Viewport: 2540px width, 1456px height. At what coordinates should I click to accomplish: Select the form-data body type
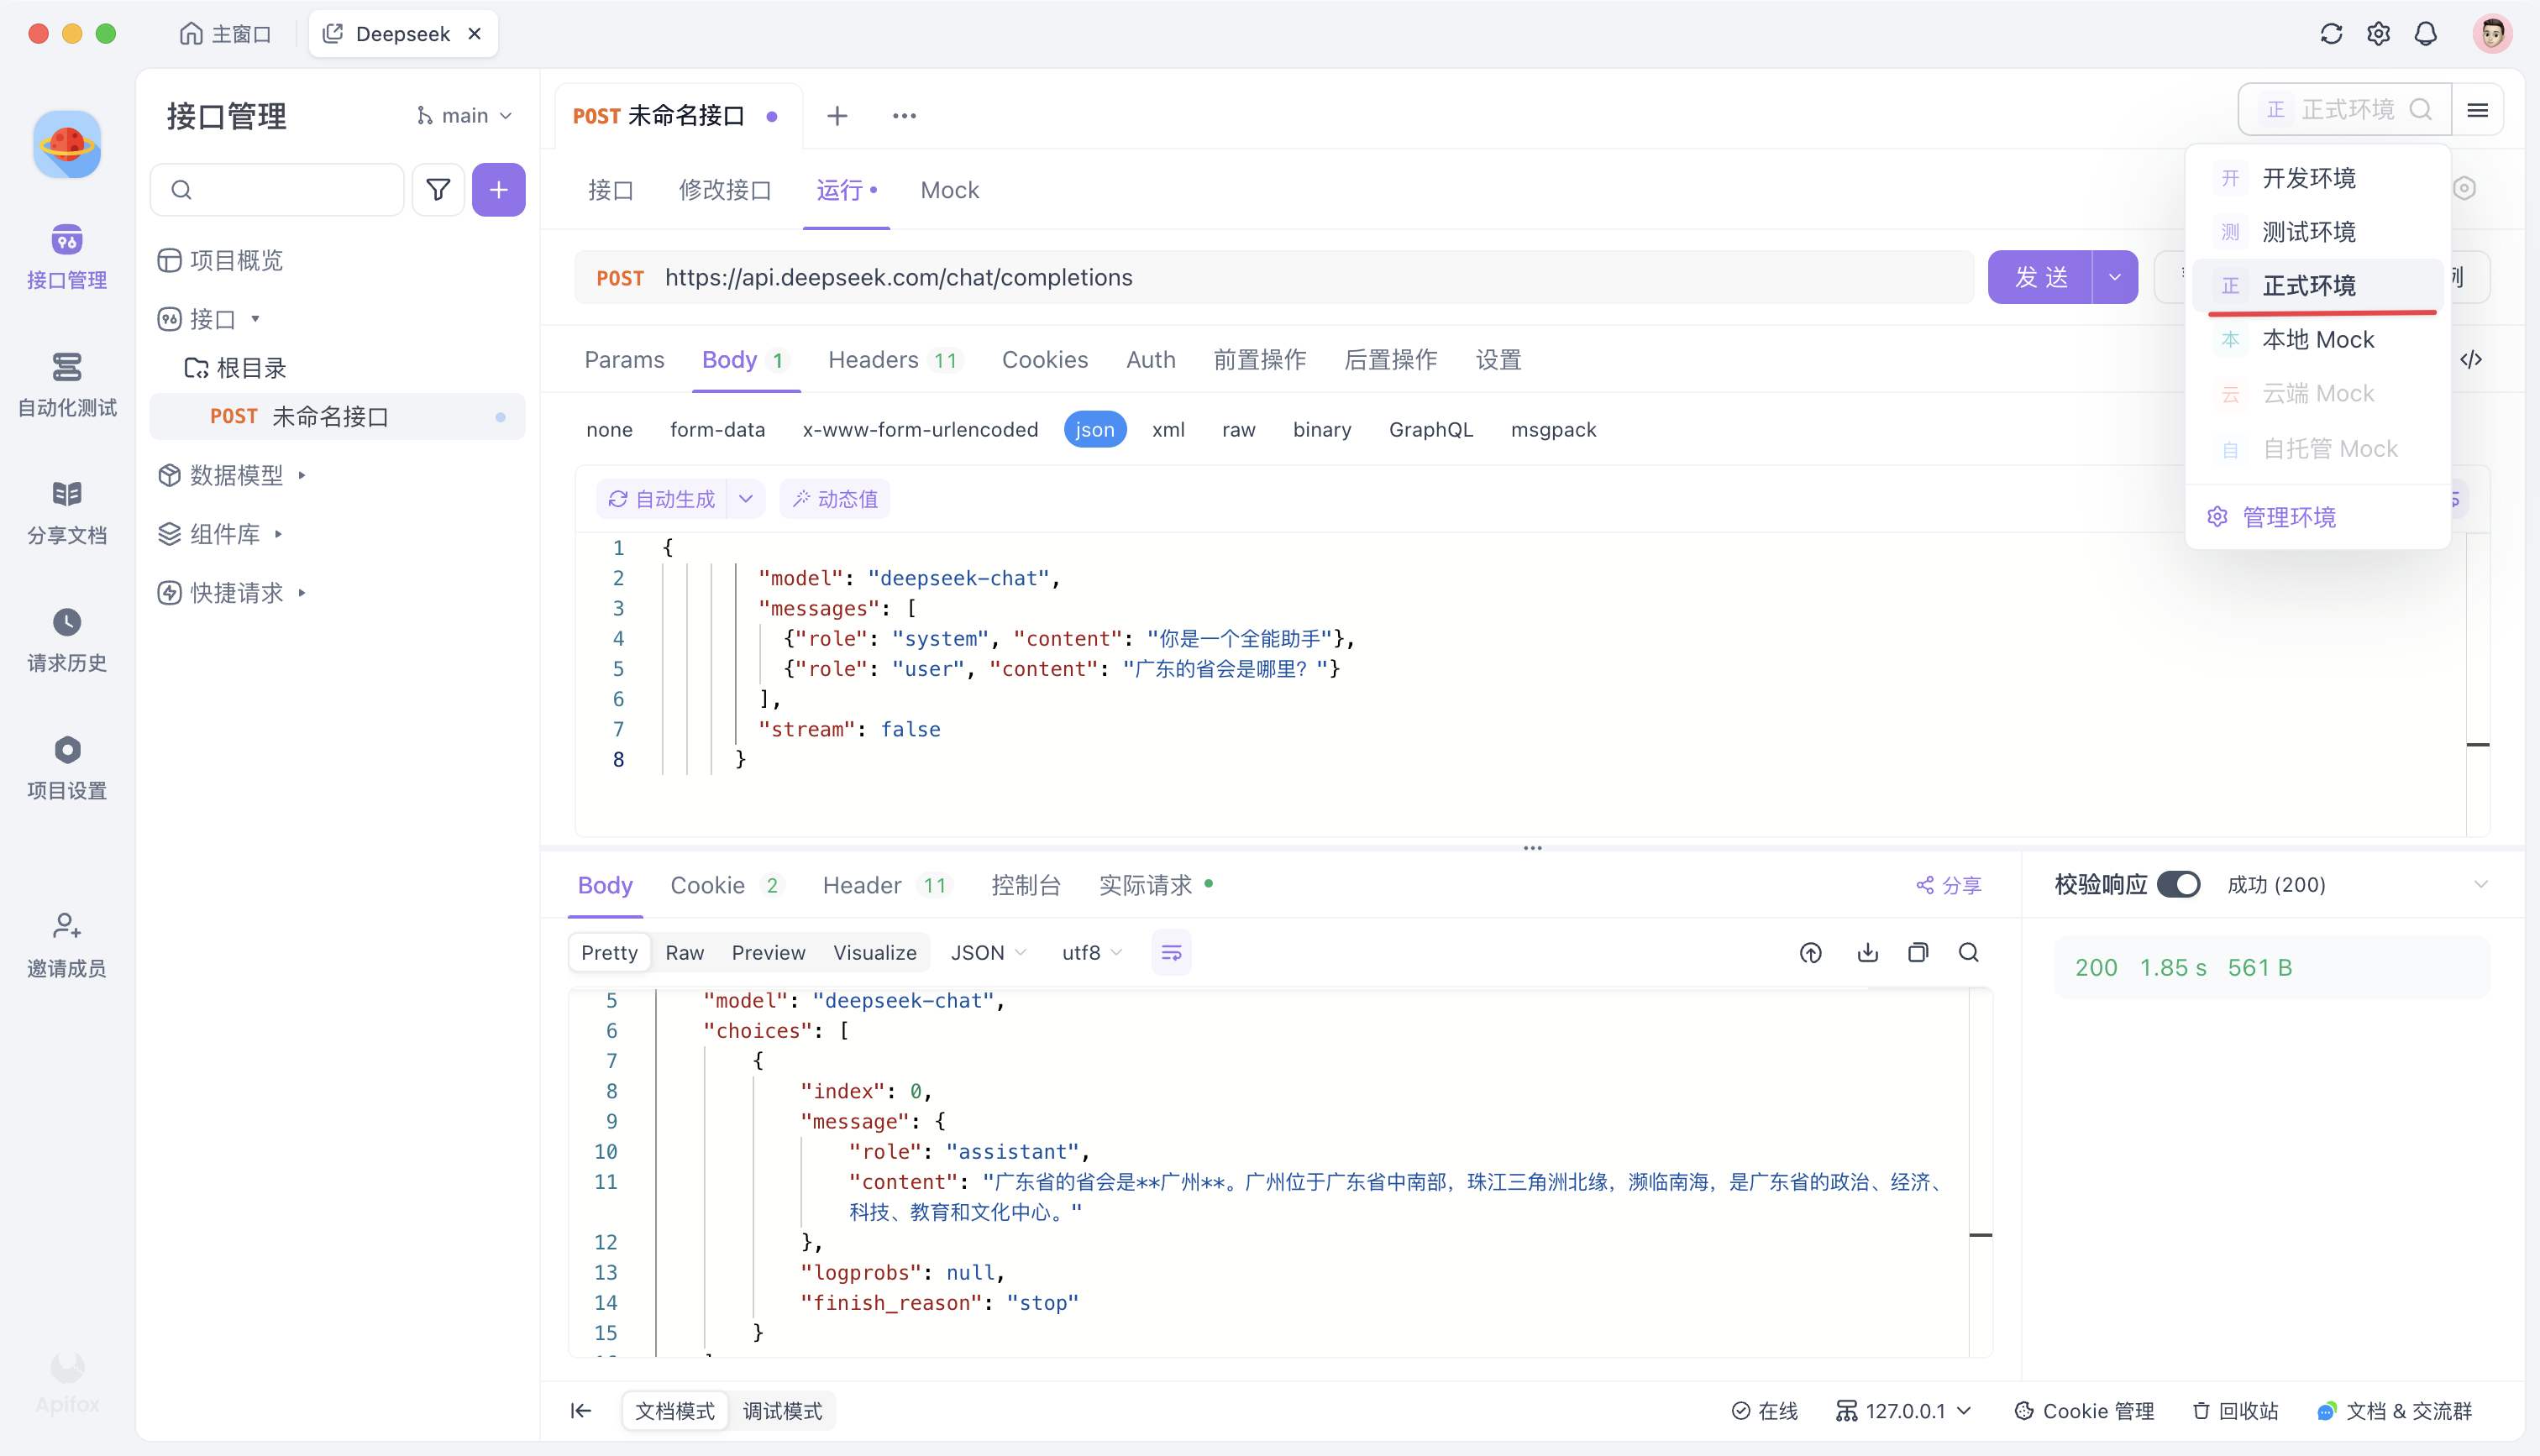click(x=717, y=429)
